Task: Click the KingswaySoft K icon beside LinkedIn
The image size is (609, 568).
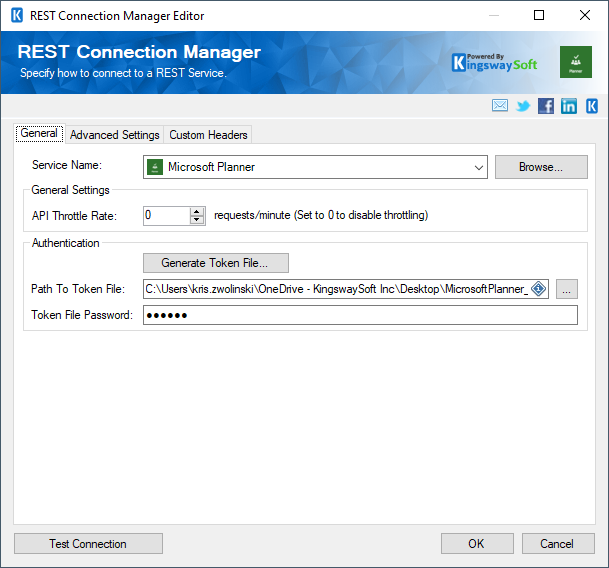Action: (x=592, y=106)
